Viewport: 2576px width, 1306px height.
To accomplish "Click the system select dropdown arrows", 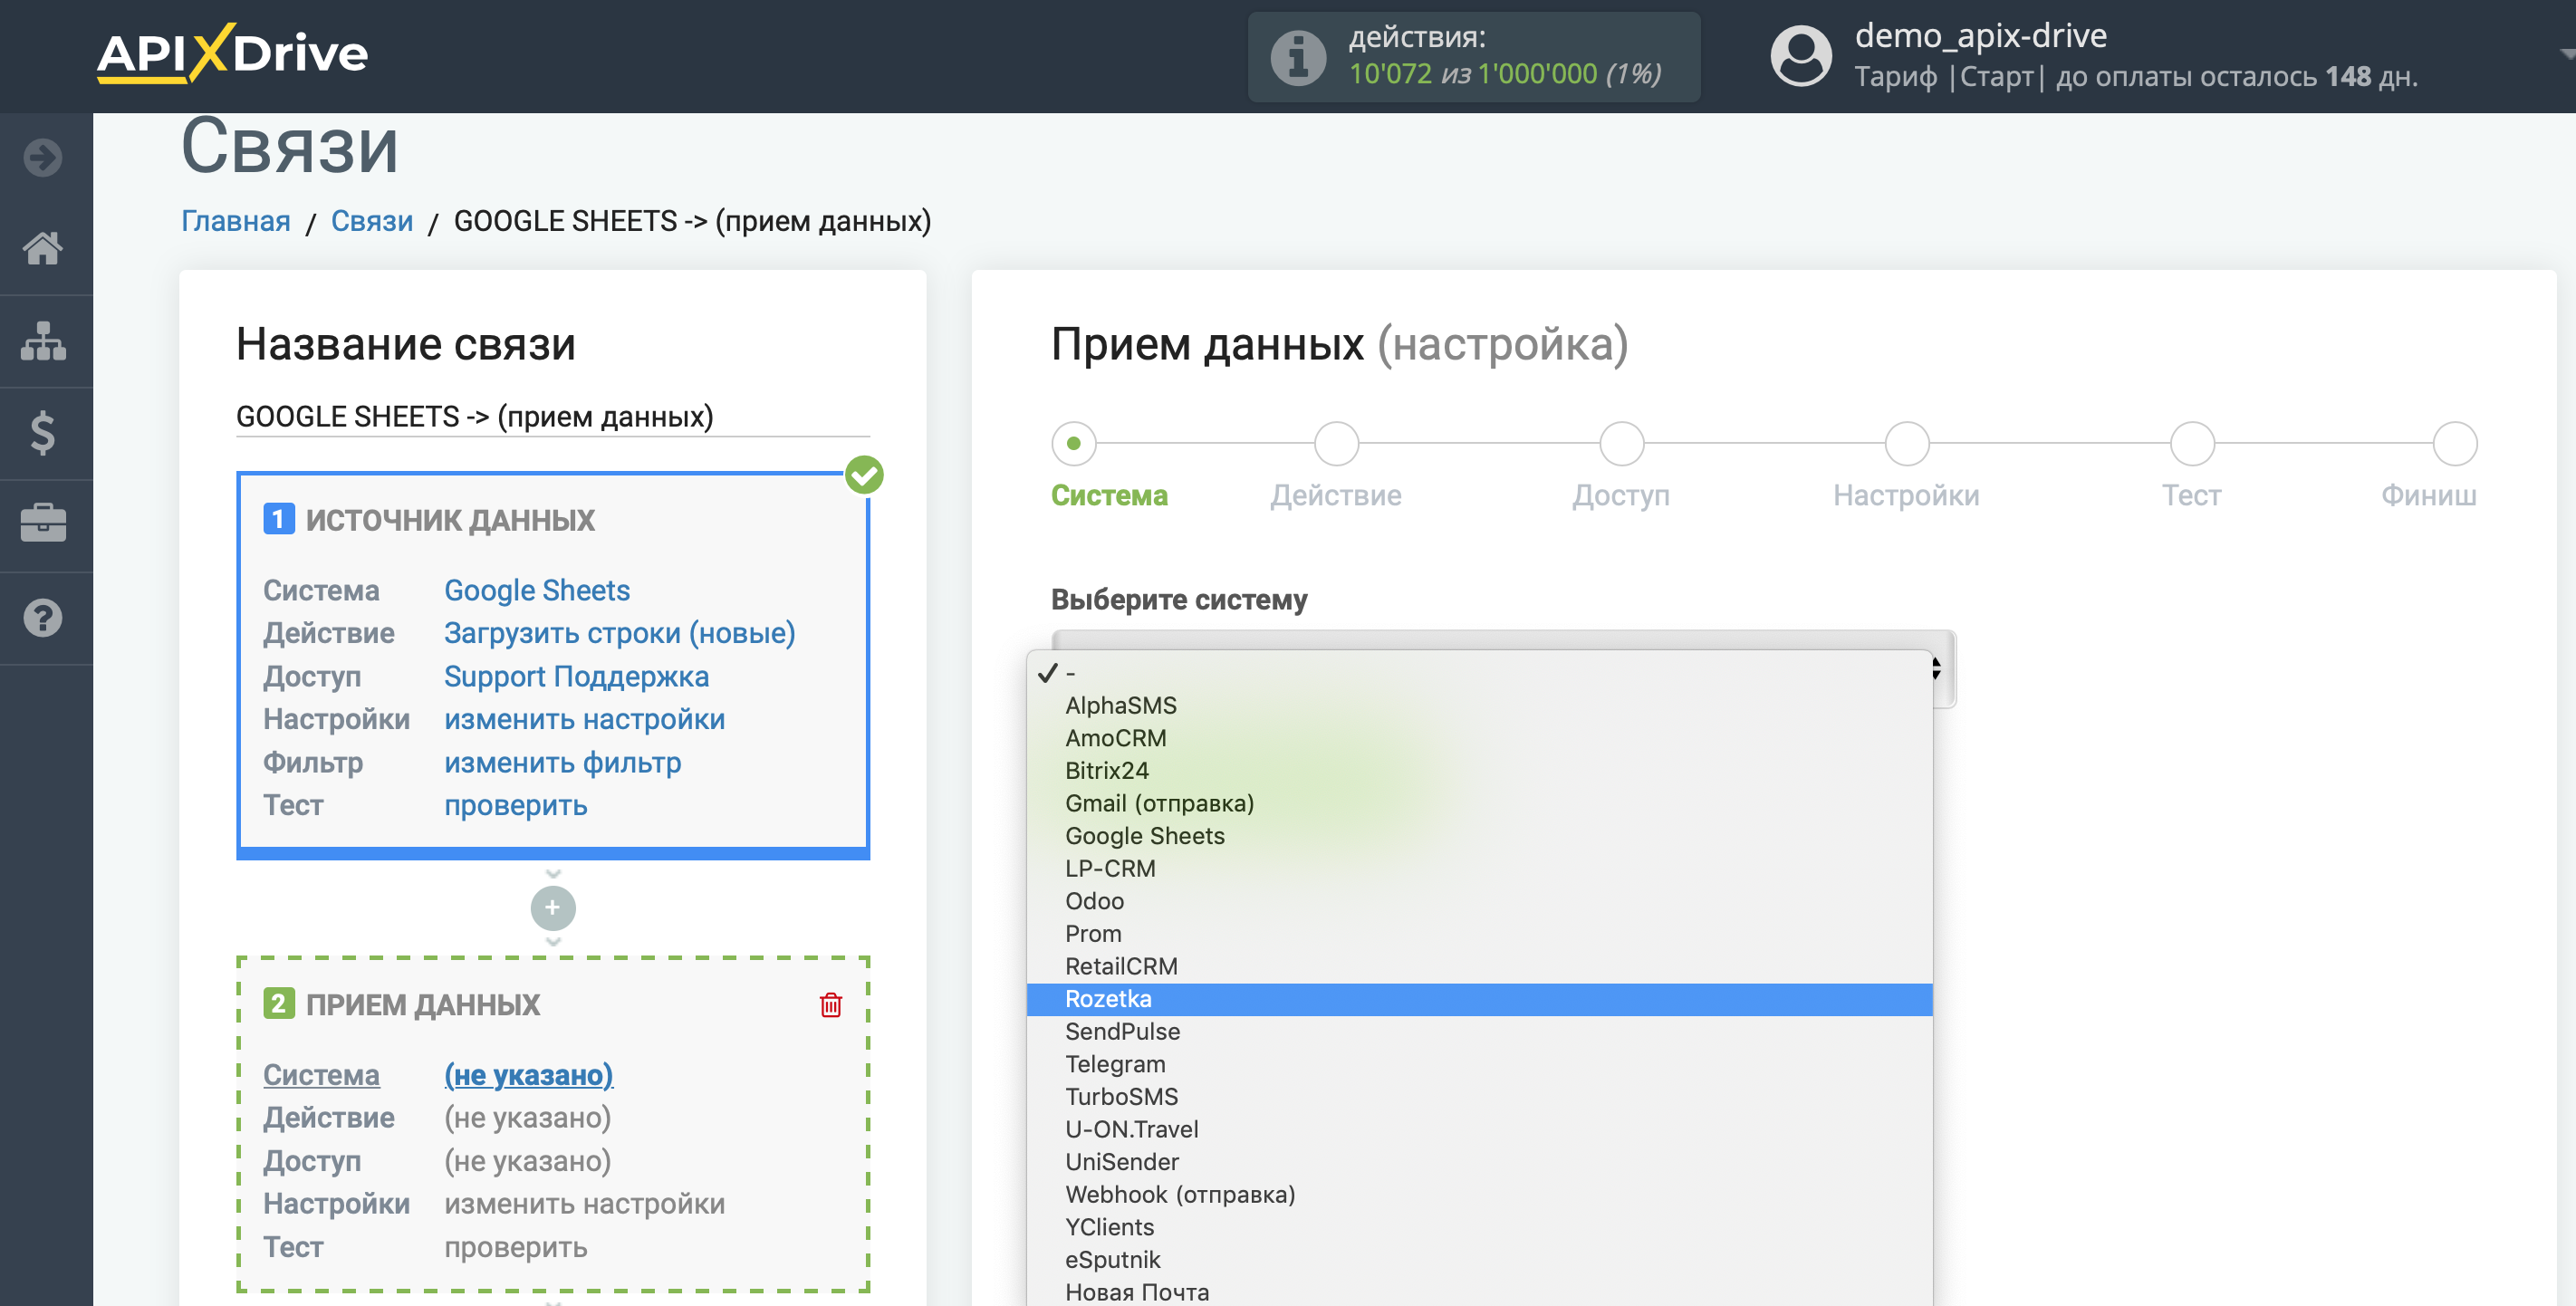I will click(x=1937, y=668).
